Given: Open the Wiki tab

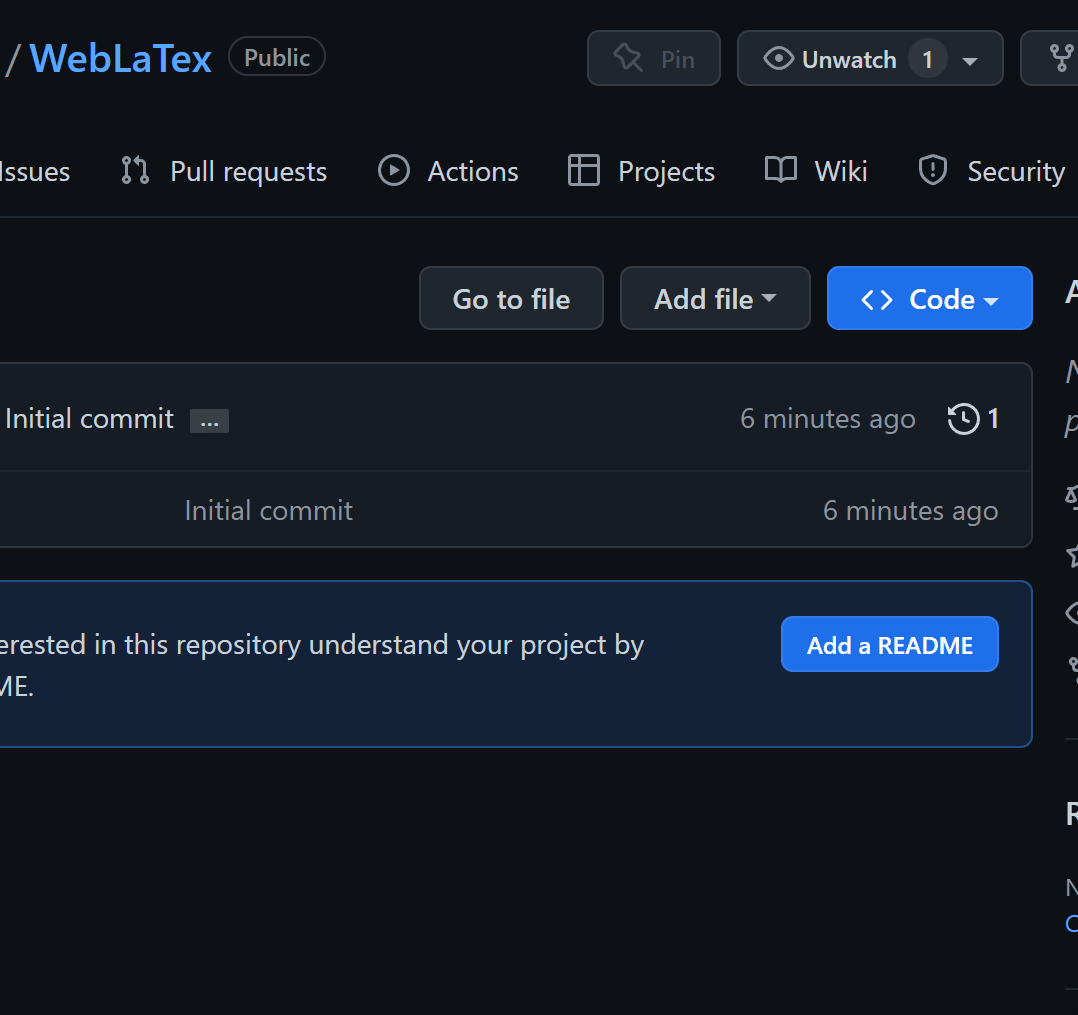Looking at the screenshot, I should [816, 171].
